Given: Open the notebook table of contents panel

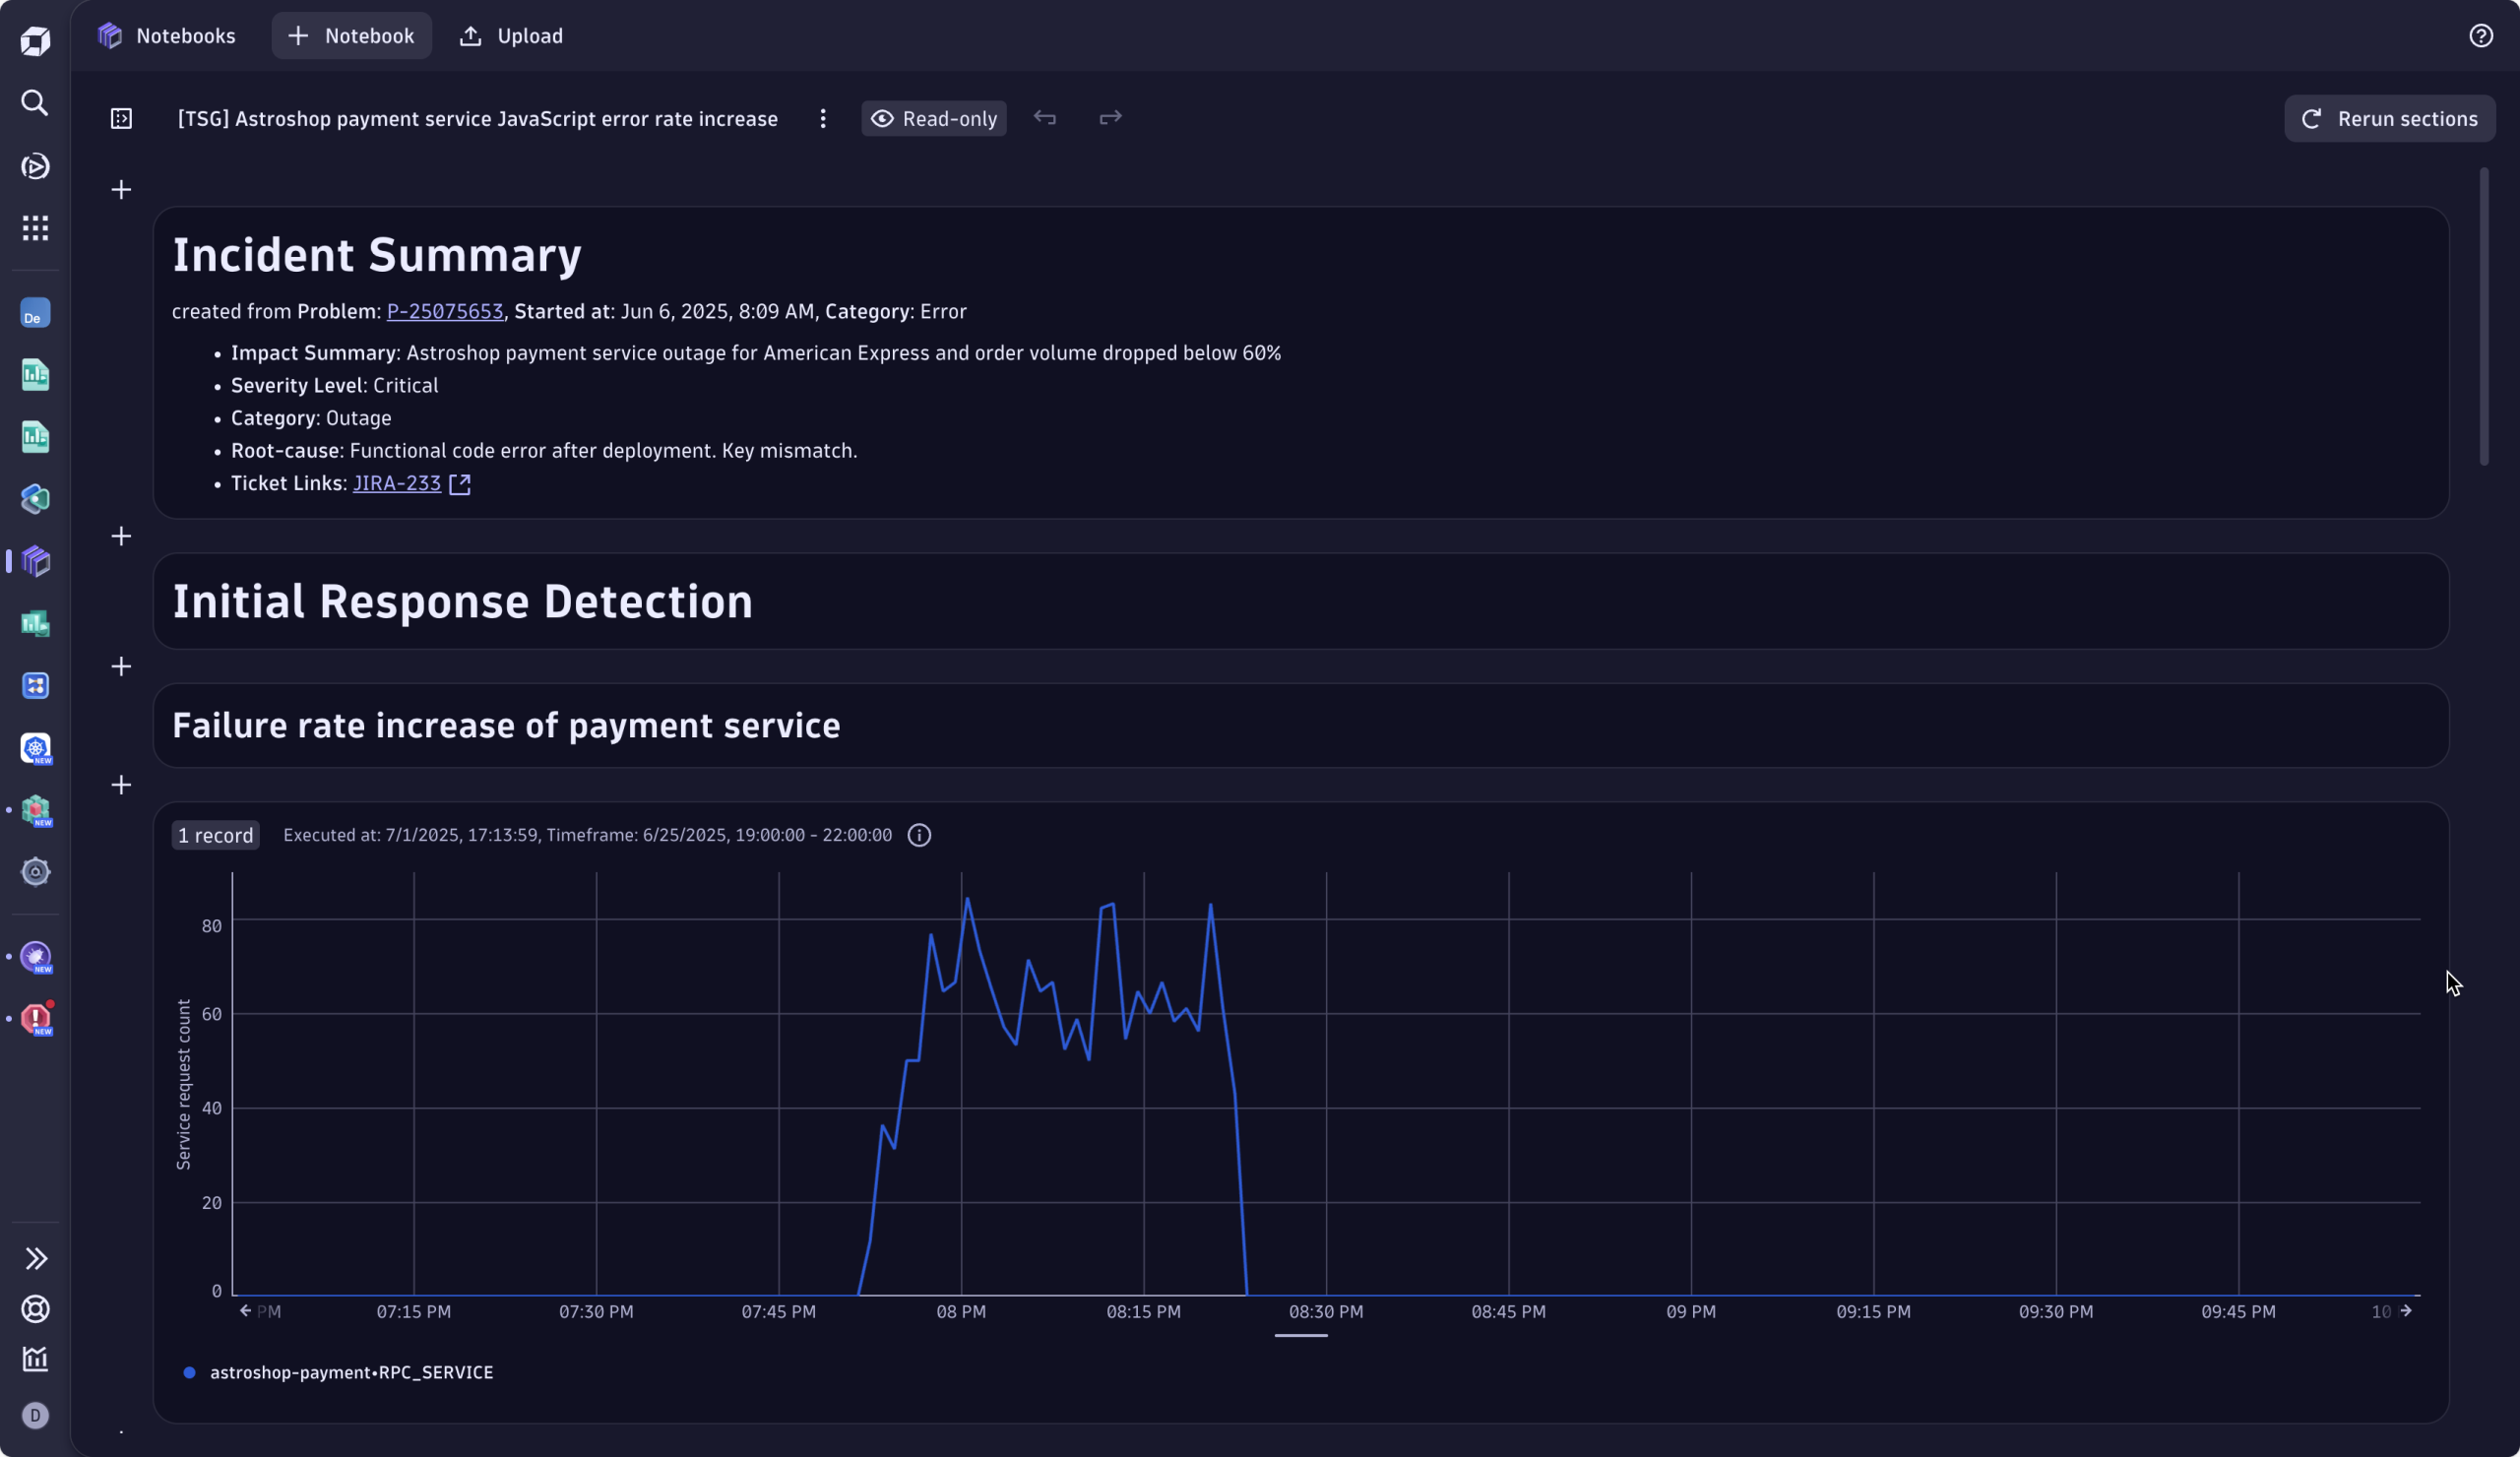Looking at the screenshot, I should pos(120,118).
